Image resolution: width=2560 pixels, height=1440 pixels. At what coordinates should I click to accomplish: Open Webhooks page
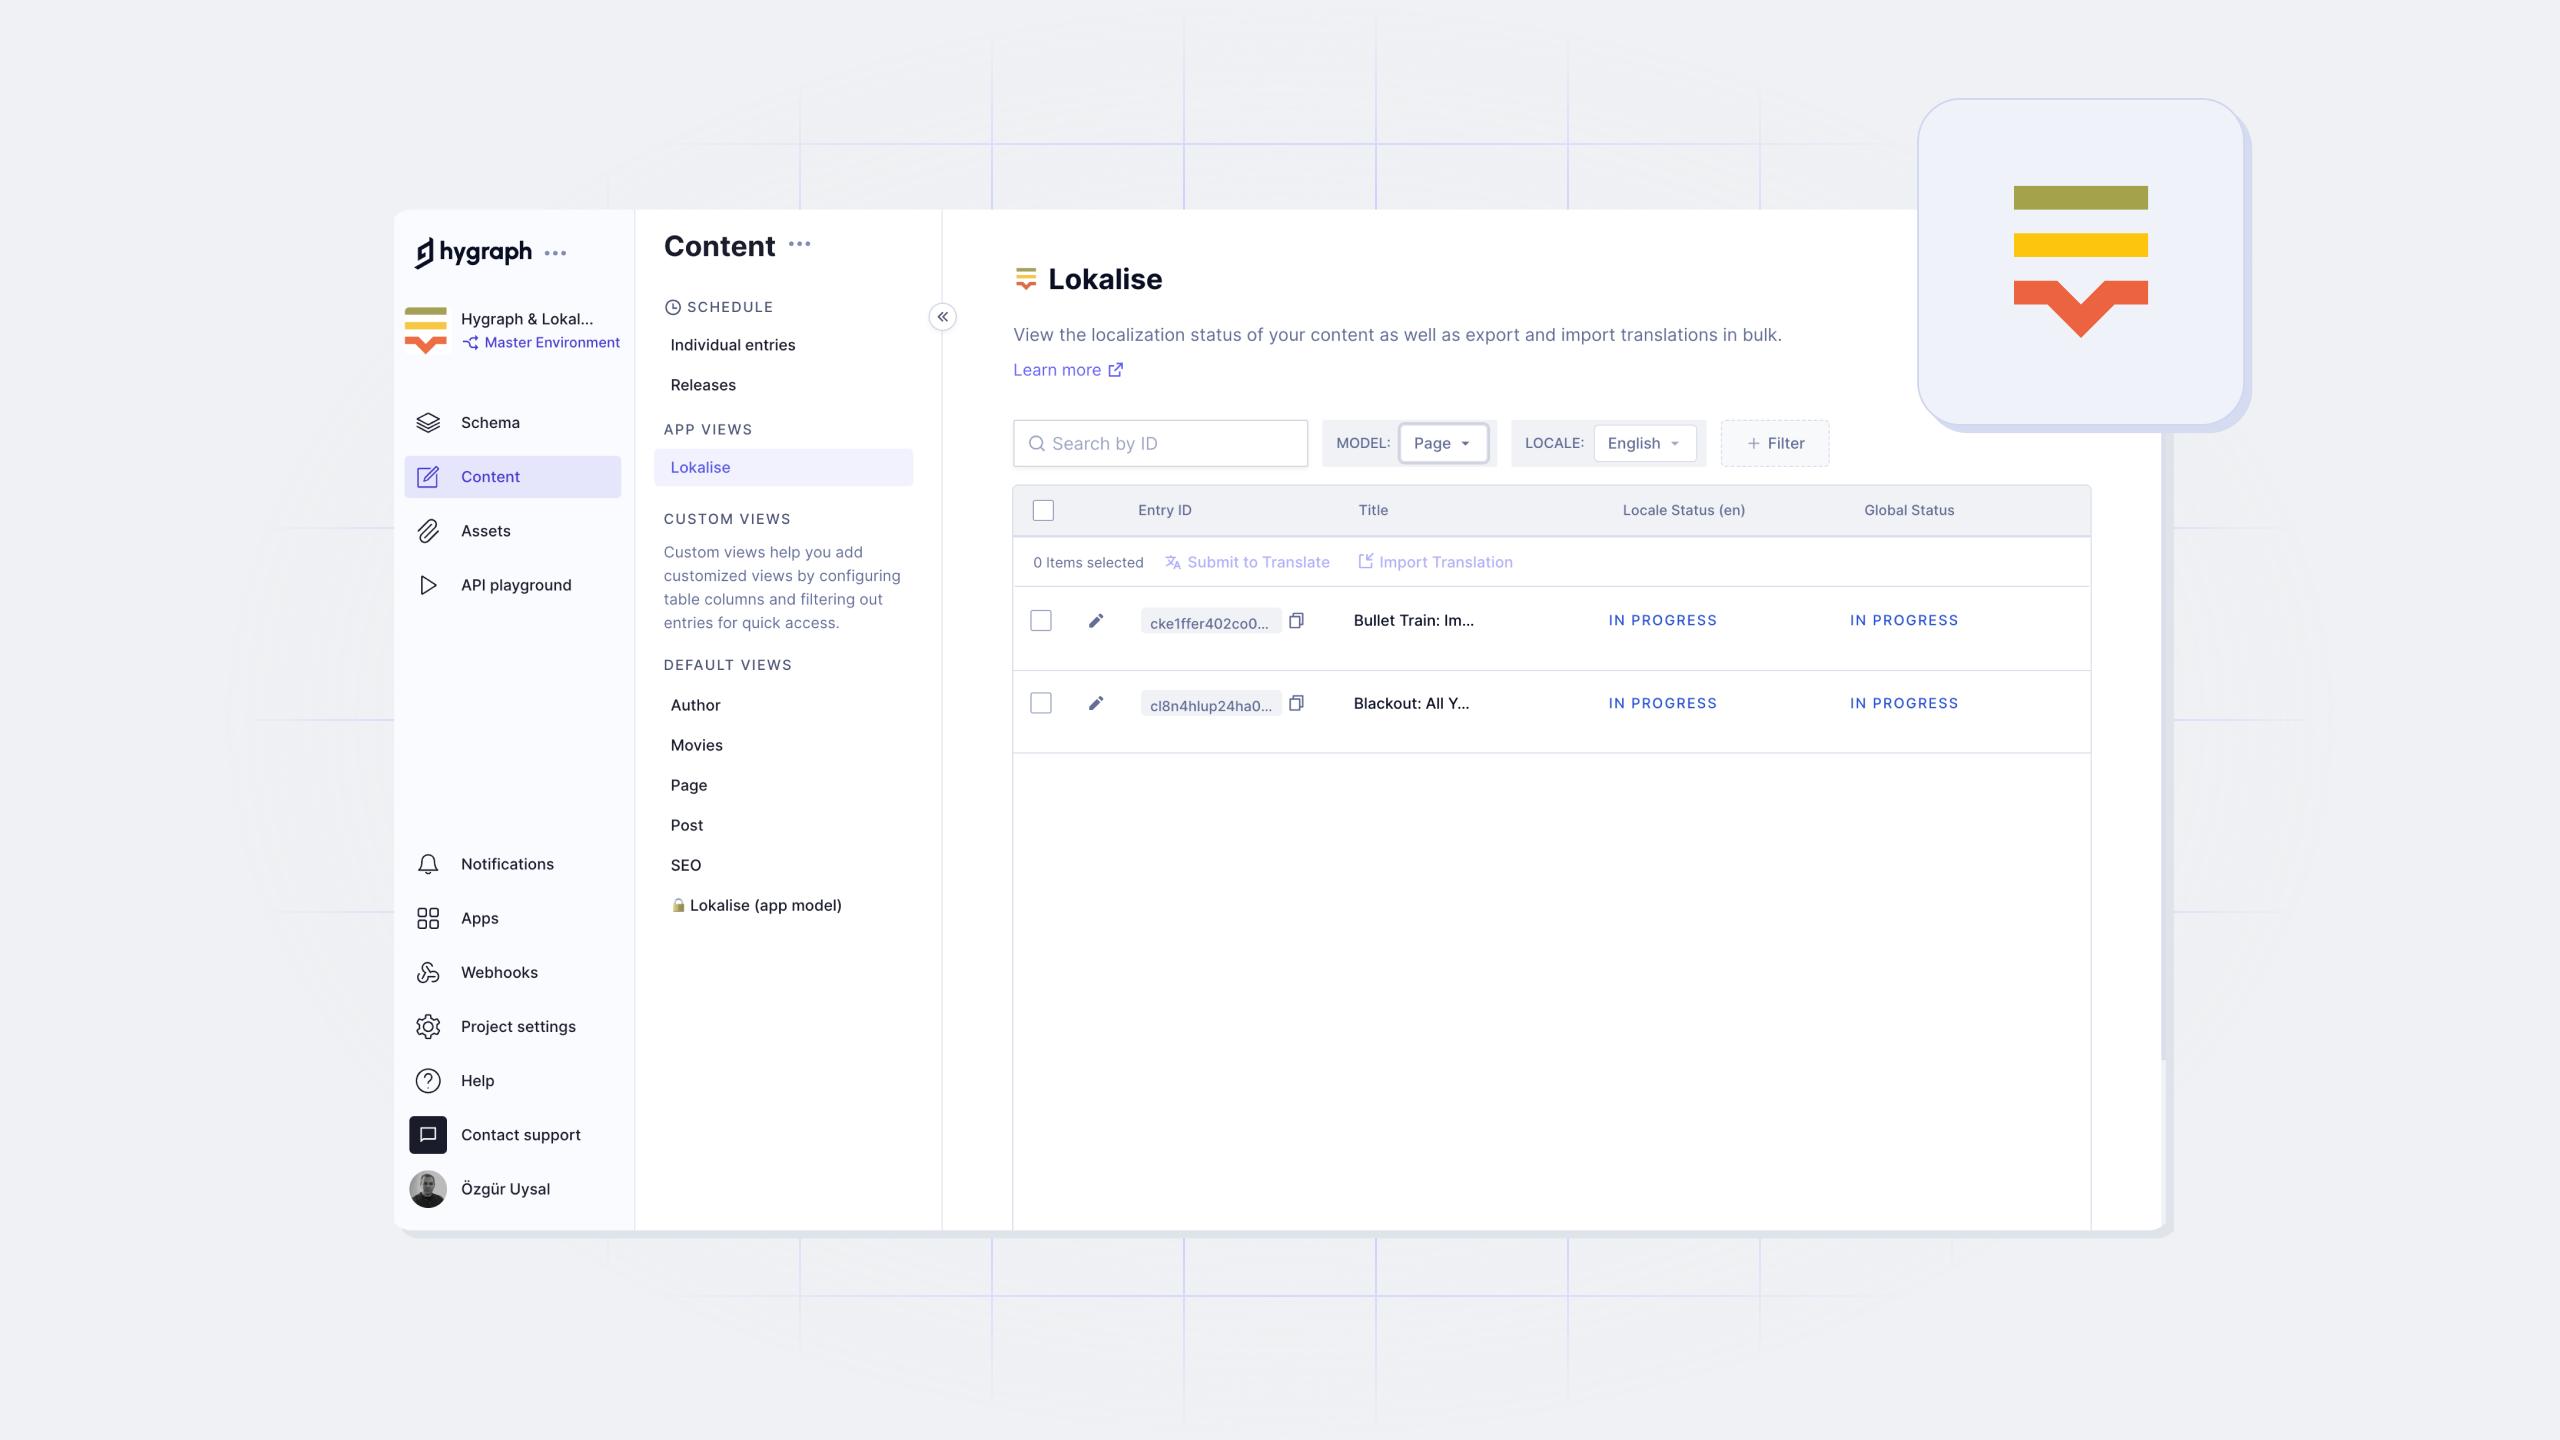[499, 972]
